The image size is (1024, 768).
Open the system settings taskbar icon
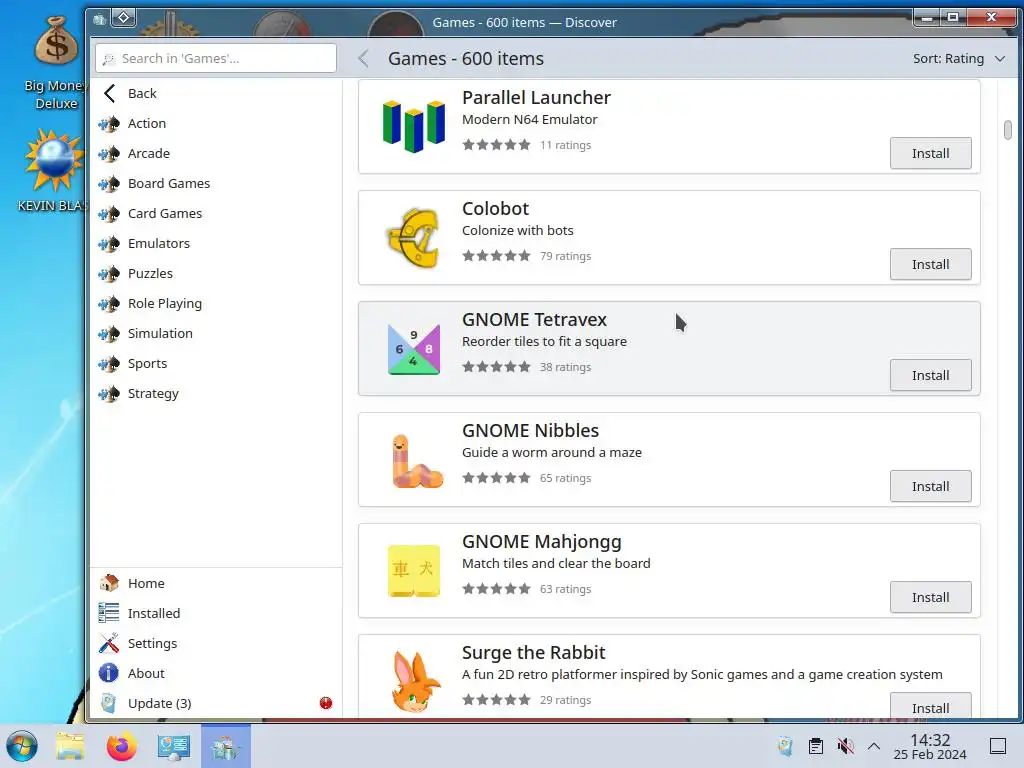point(174,746)
